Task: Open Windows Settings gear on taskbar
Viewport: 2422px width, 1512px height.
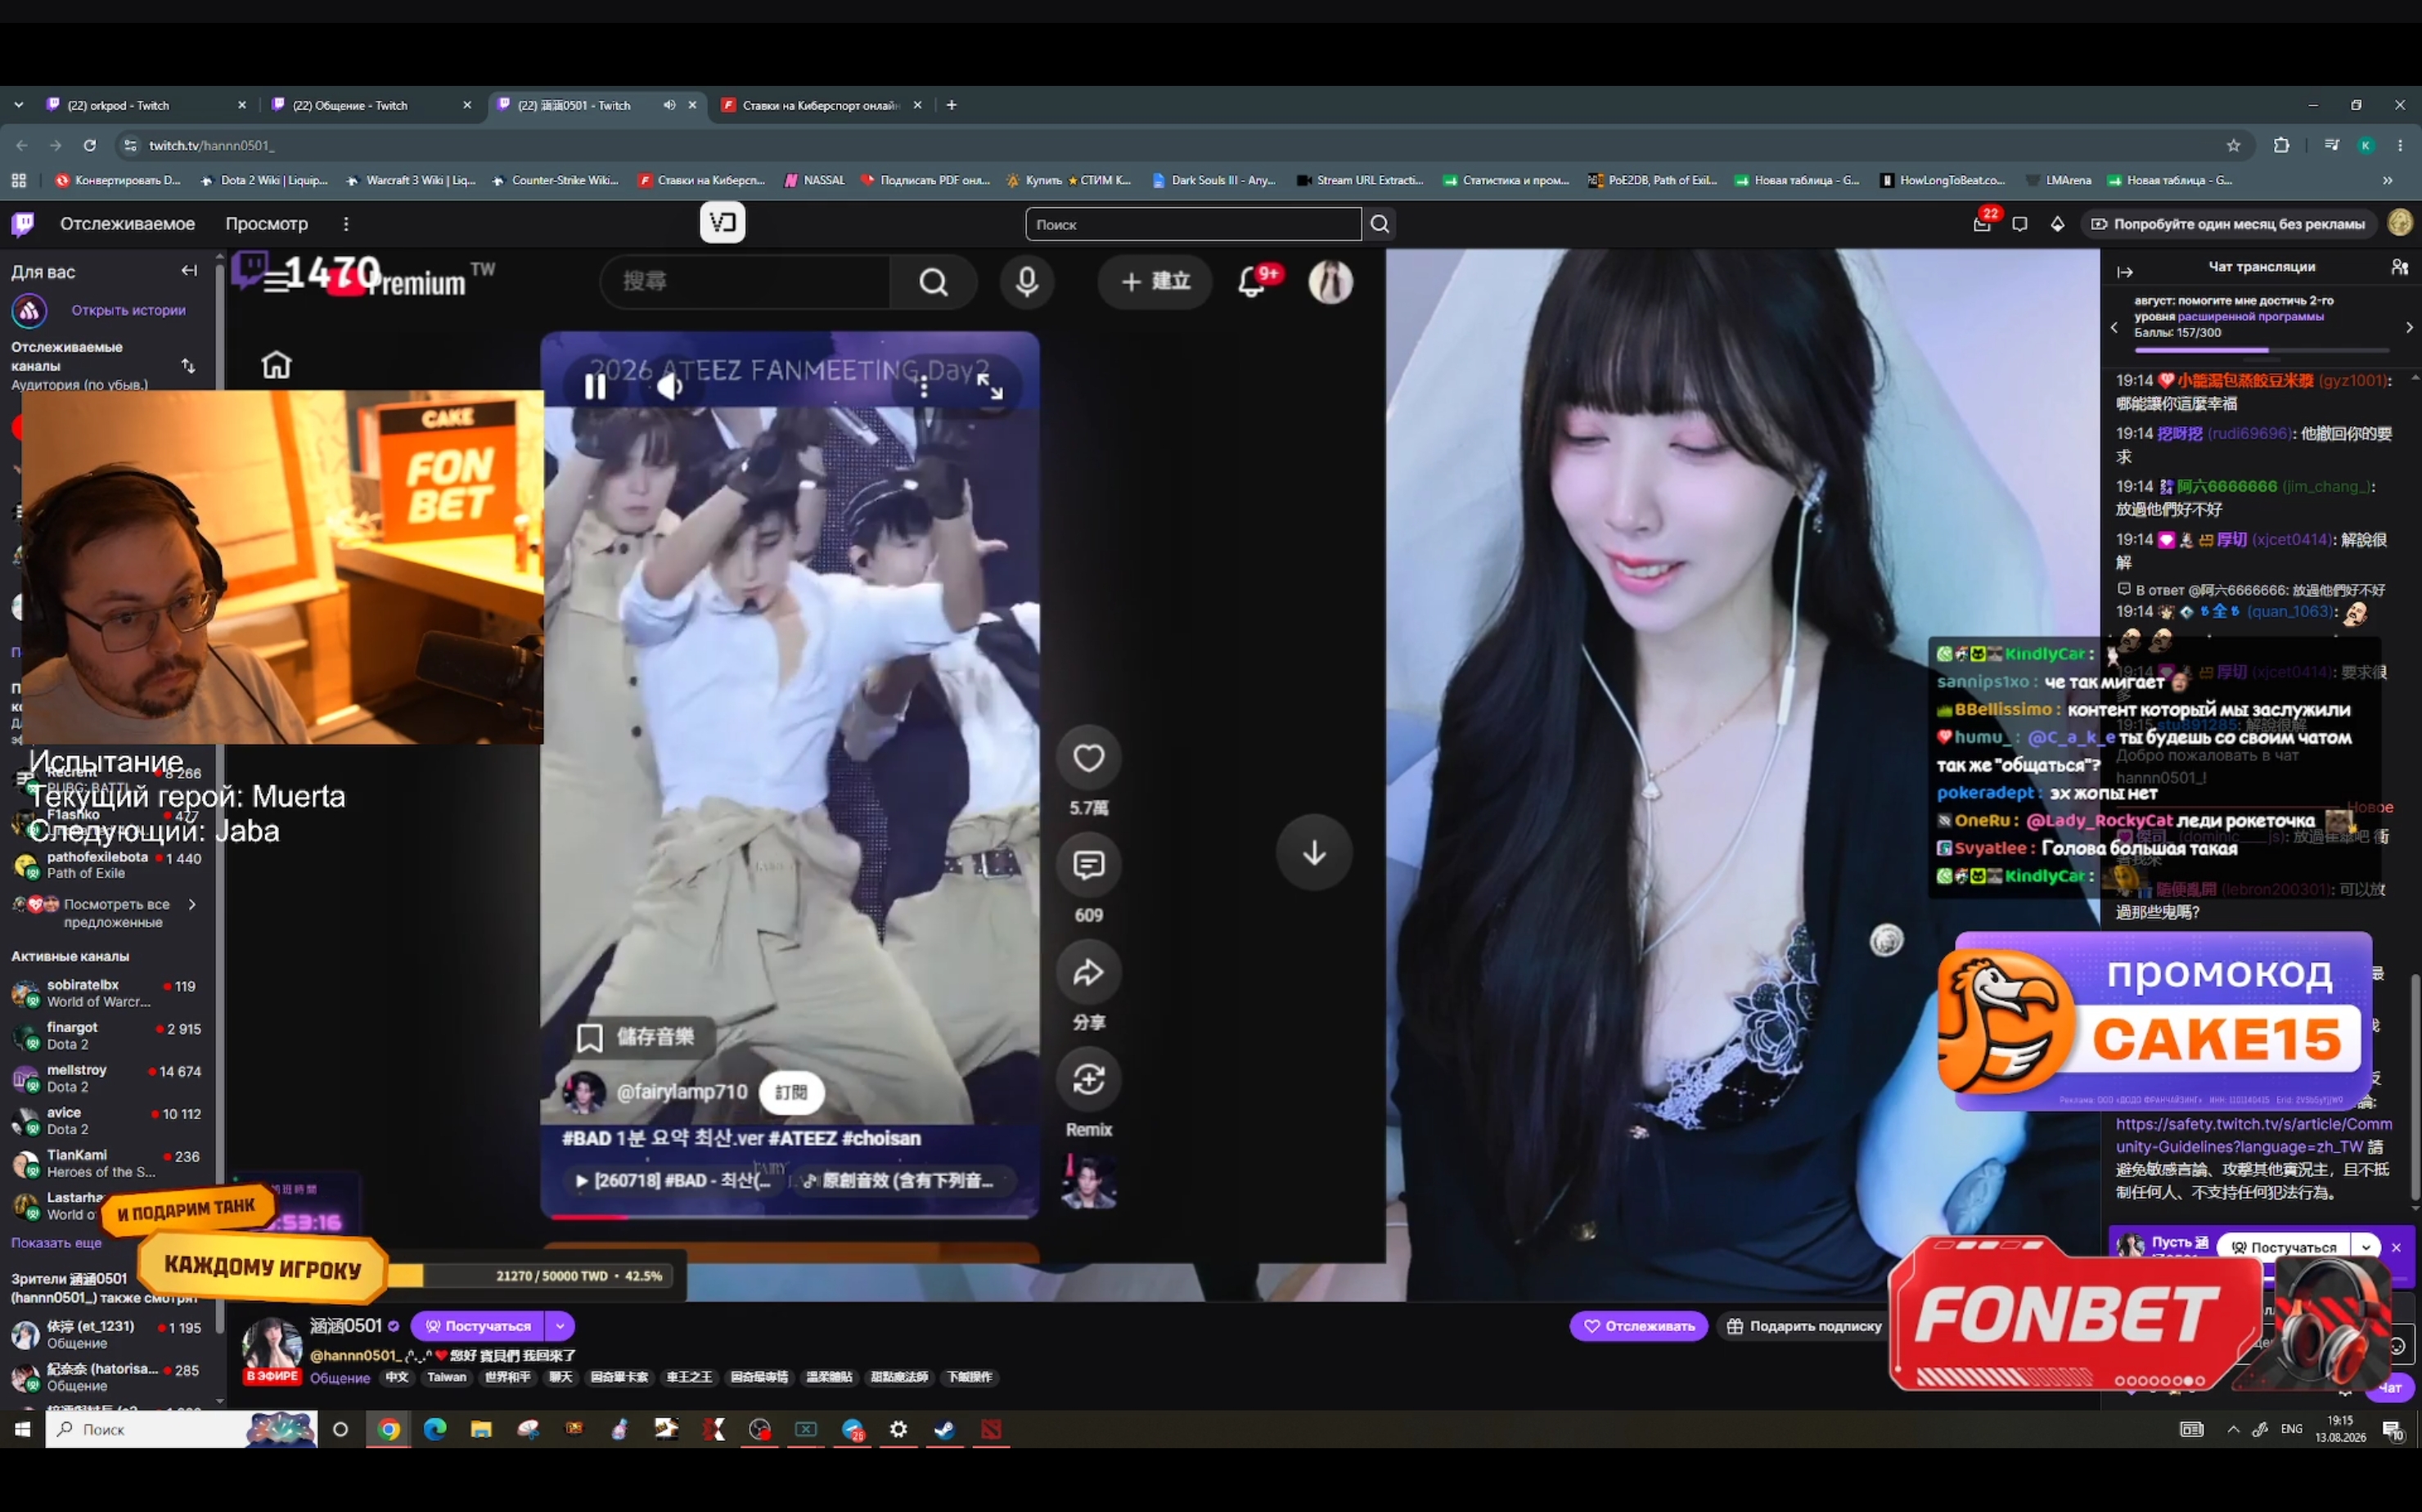Action: [898, 1429]
